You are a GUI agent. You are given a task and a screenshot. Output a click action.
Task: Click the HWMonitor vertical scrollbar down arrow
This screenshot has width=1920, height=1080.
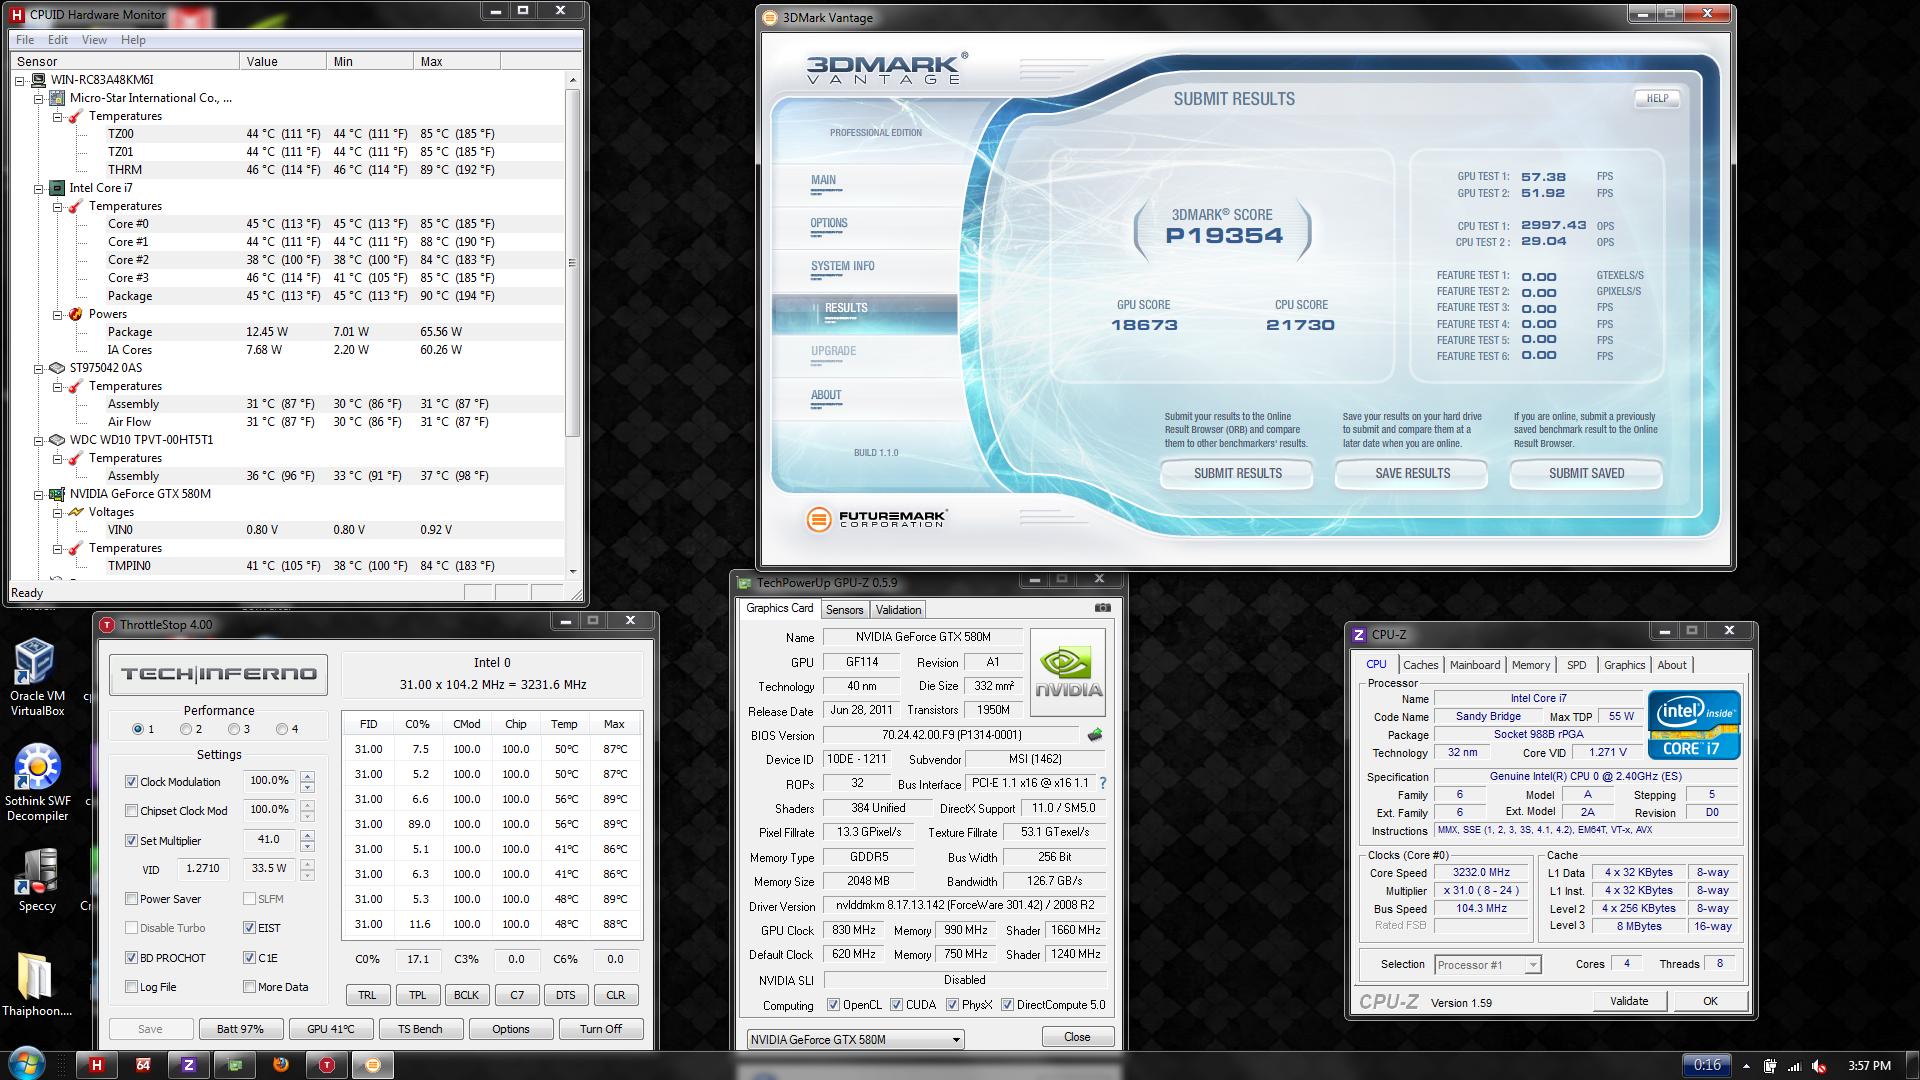pyautogui.click(x=573, y=571)
